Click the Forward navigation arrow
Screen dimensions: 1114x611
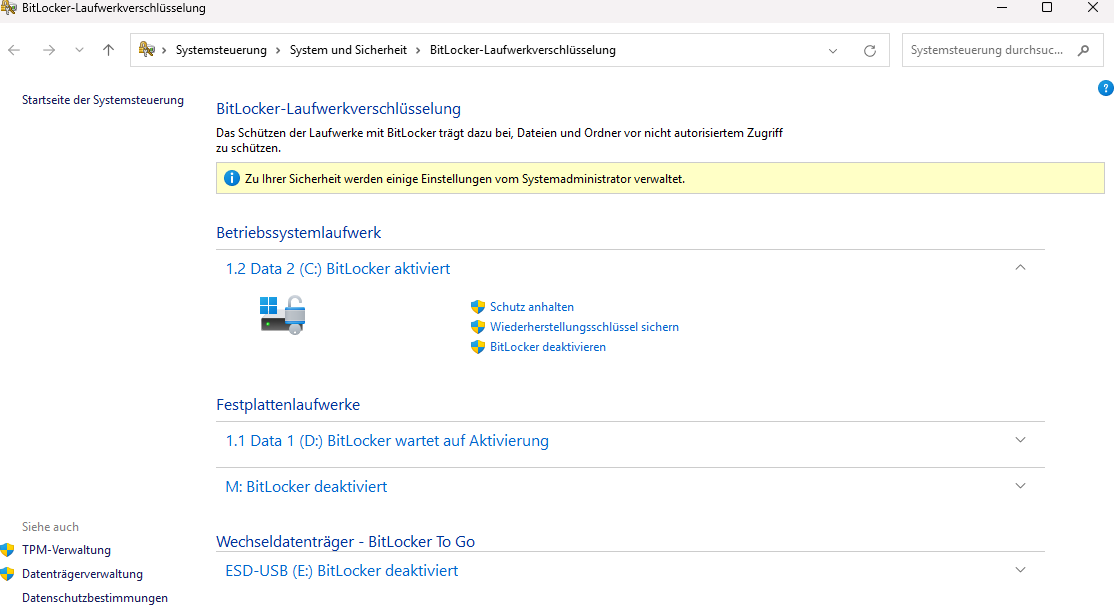pyautogui.click(x=48, y=50)
